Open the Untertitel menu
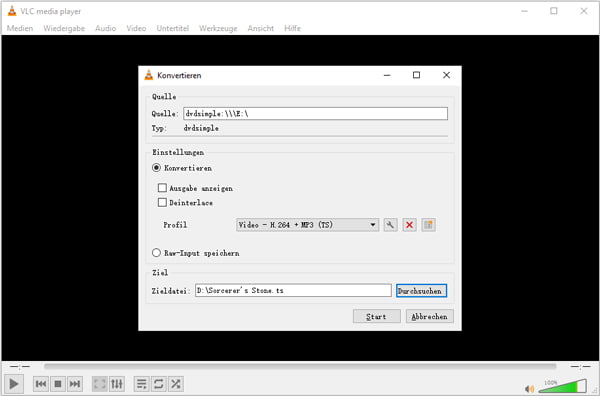The image size is (600, 396). [173, 28]
